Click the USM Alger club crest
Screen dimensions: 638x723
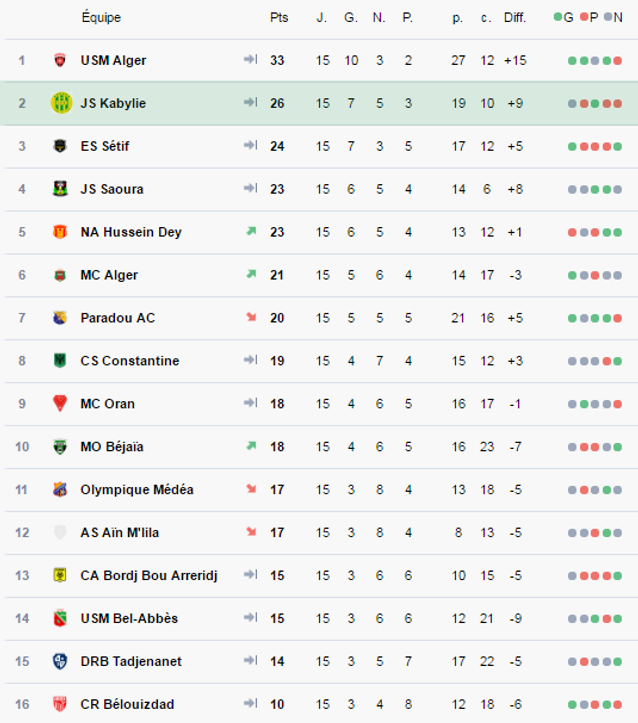60,60
